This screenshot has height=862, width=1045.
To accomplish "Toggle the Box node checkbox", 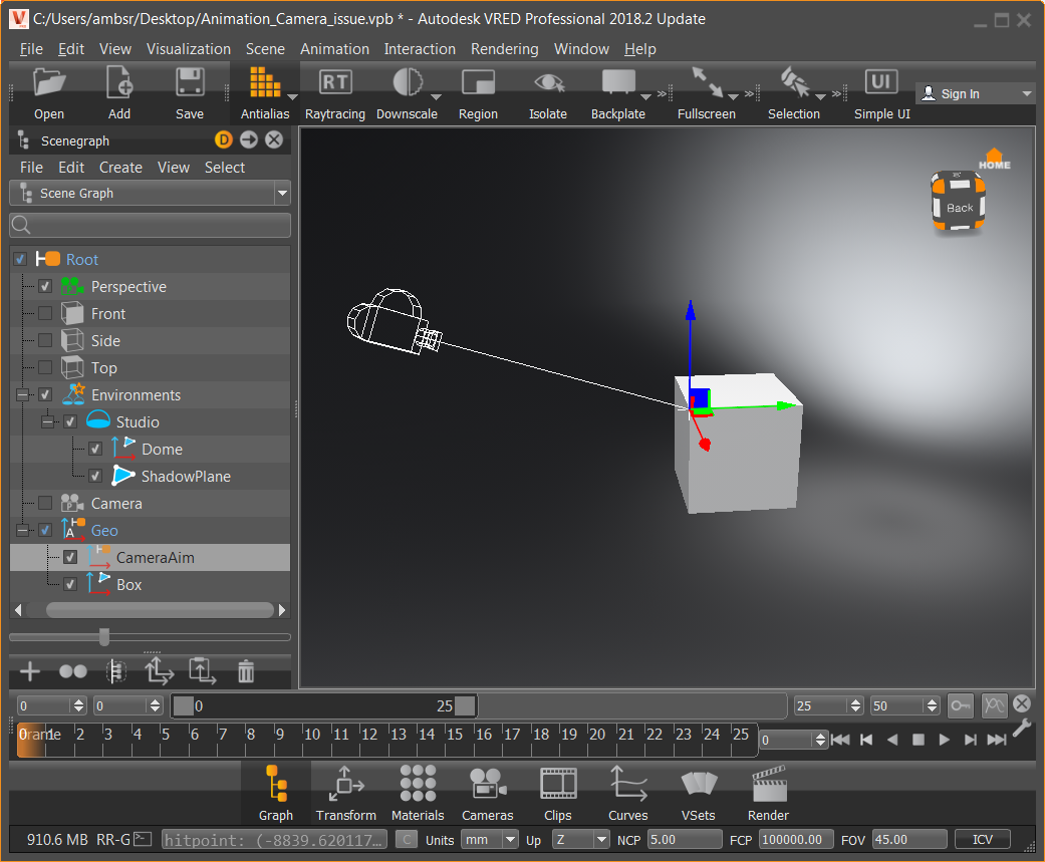I will pos(70,584).
